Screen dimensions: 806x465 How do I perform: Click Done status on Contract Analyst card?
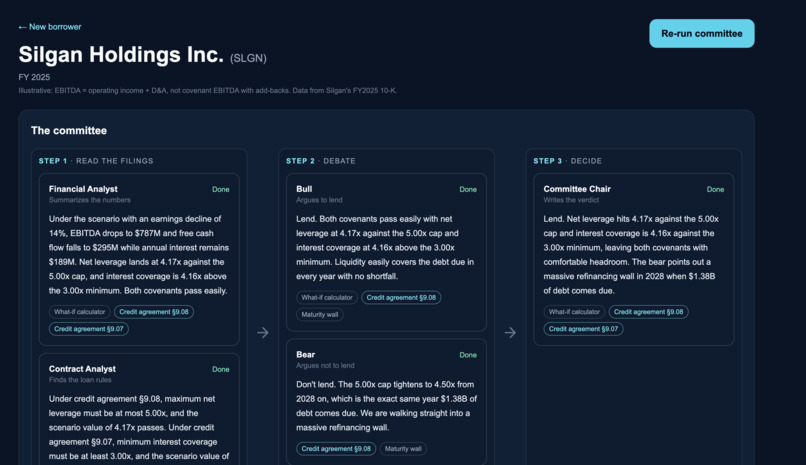(x=221, y=369)
